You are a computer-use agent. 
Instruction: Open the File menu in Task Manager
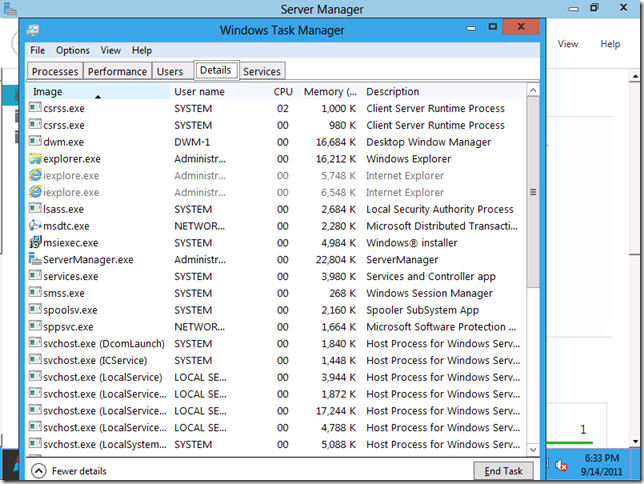37,50
